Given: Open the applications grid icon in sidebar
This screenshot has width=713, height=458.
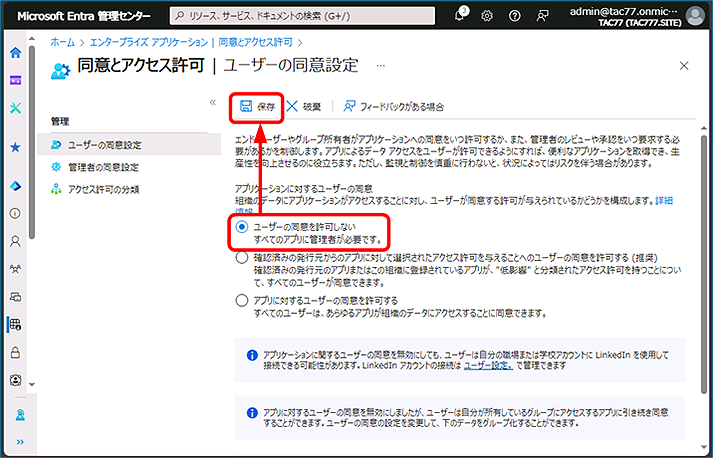Looking at the screenshot, I should tap(15, 324).
